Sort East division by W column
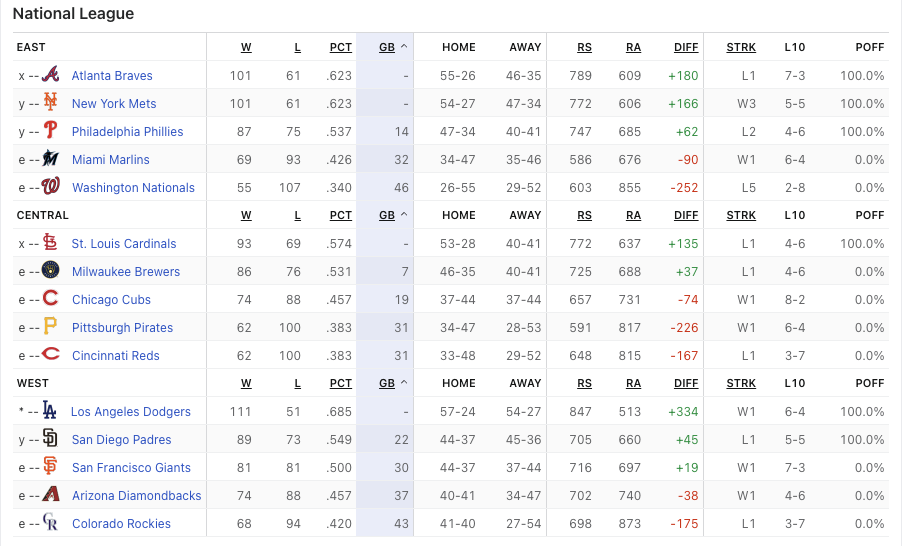The image size is (902, 546). [x=246, y=47]
